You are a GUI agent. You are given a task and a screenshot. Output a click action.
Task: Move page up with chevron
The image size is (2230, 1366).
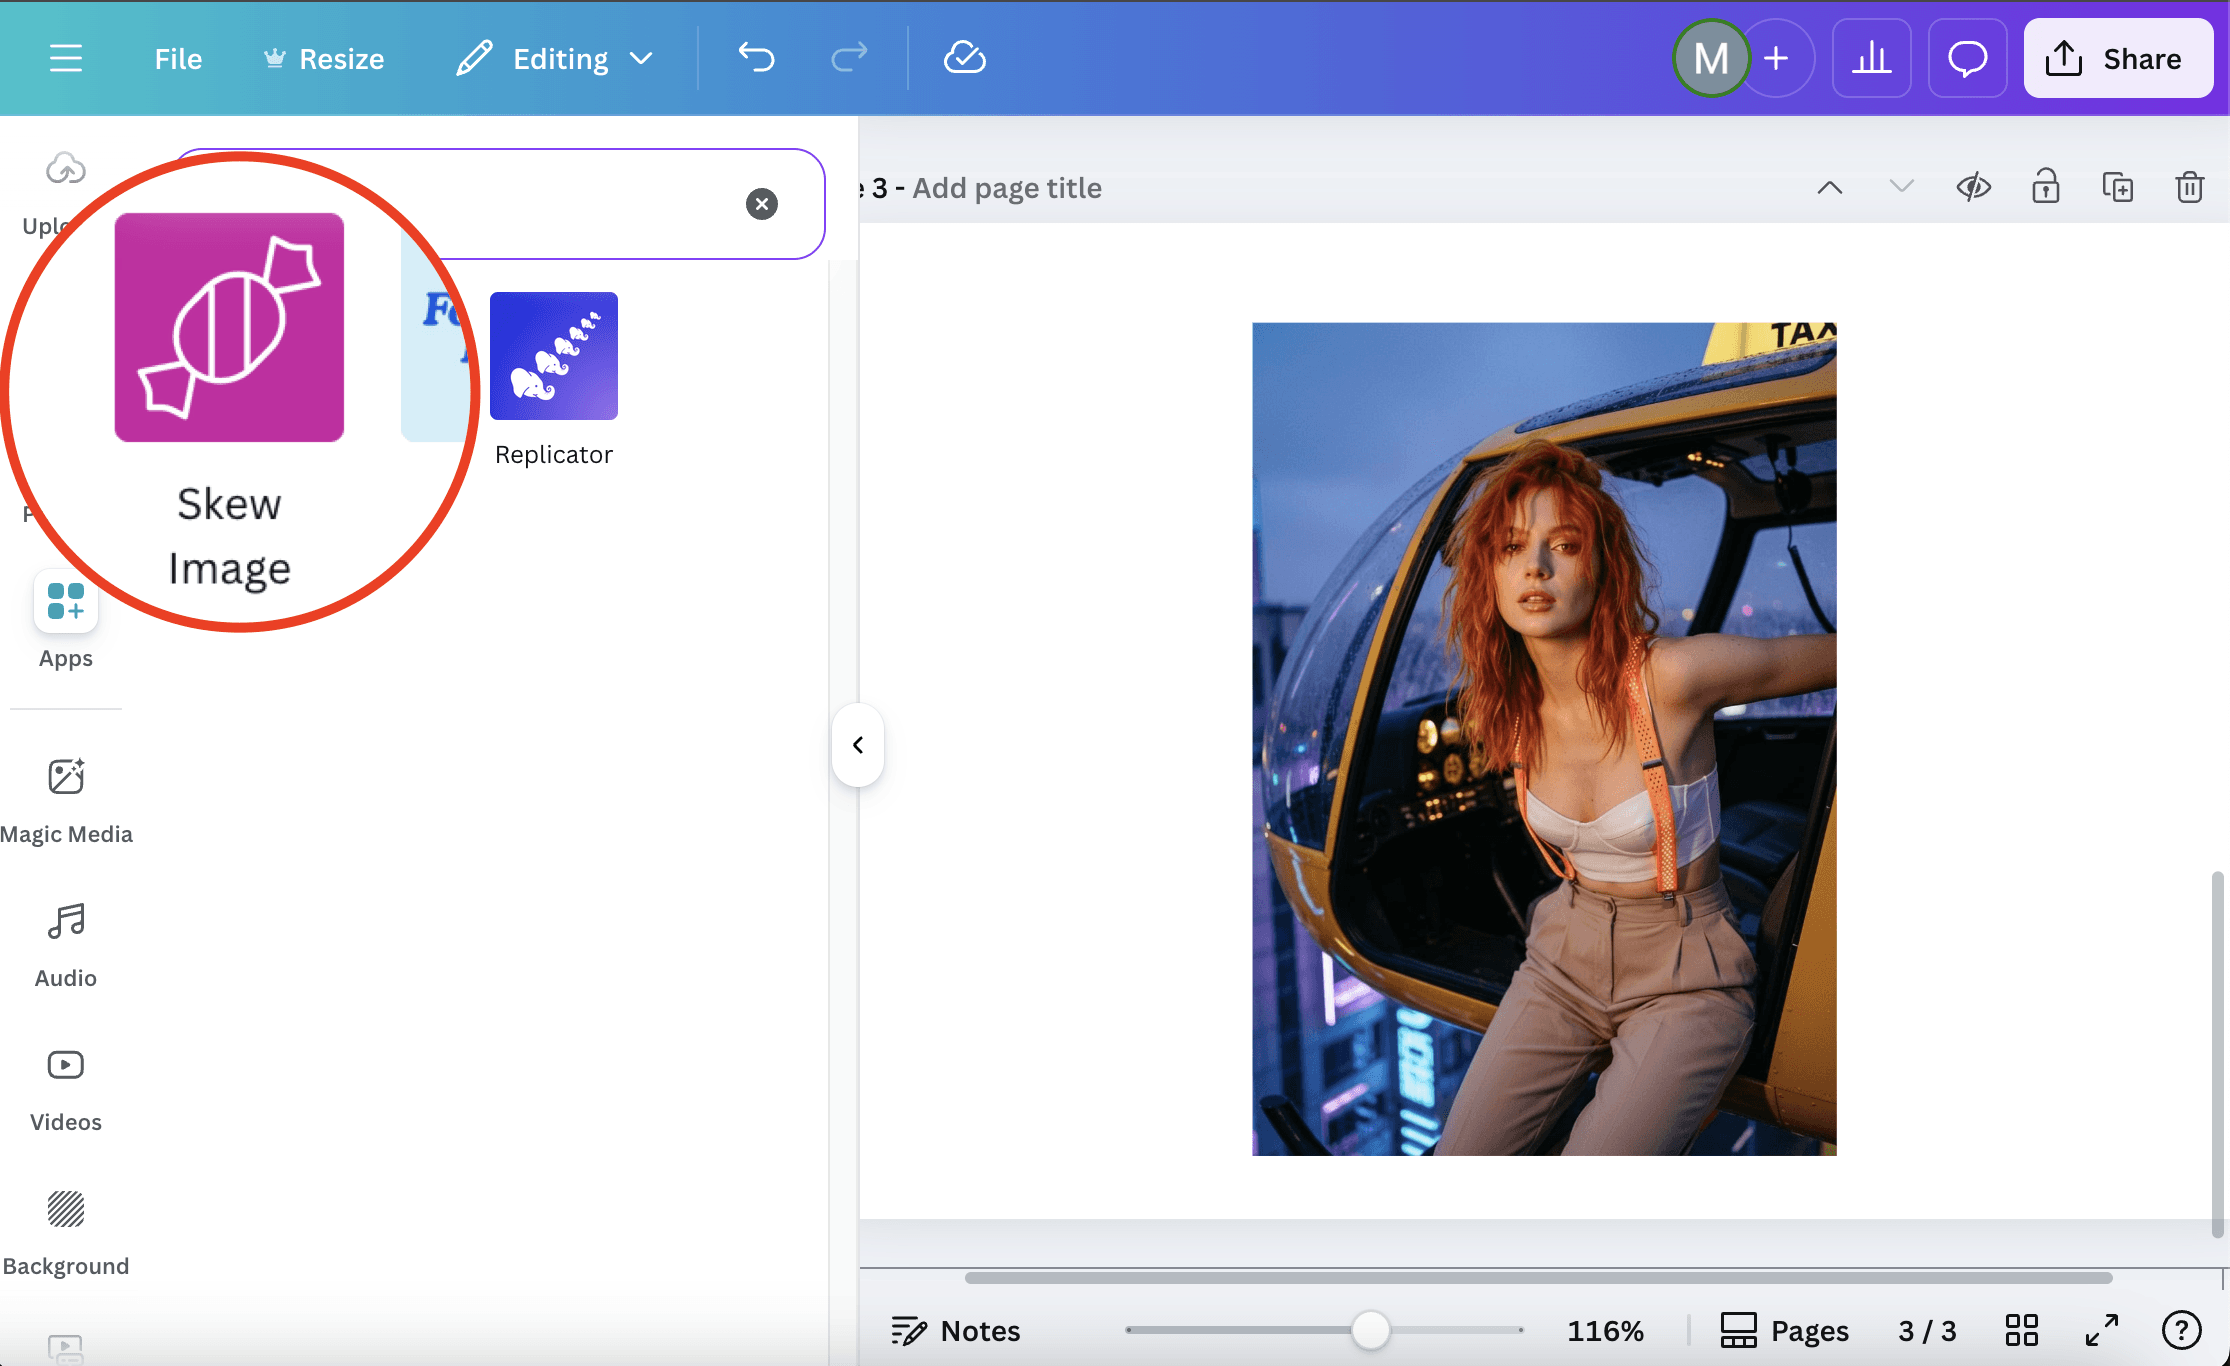(x=1829, y=188)
